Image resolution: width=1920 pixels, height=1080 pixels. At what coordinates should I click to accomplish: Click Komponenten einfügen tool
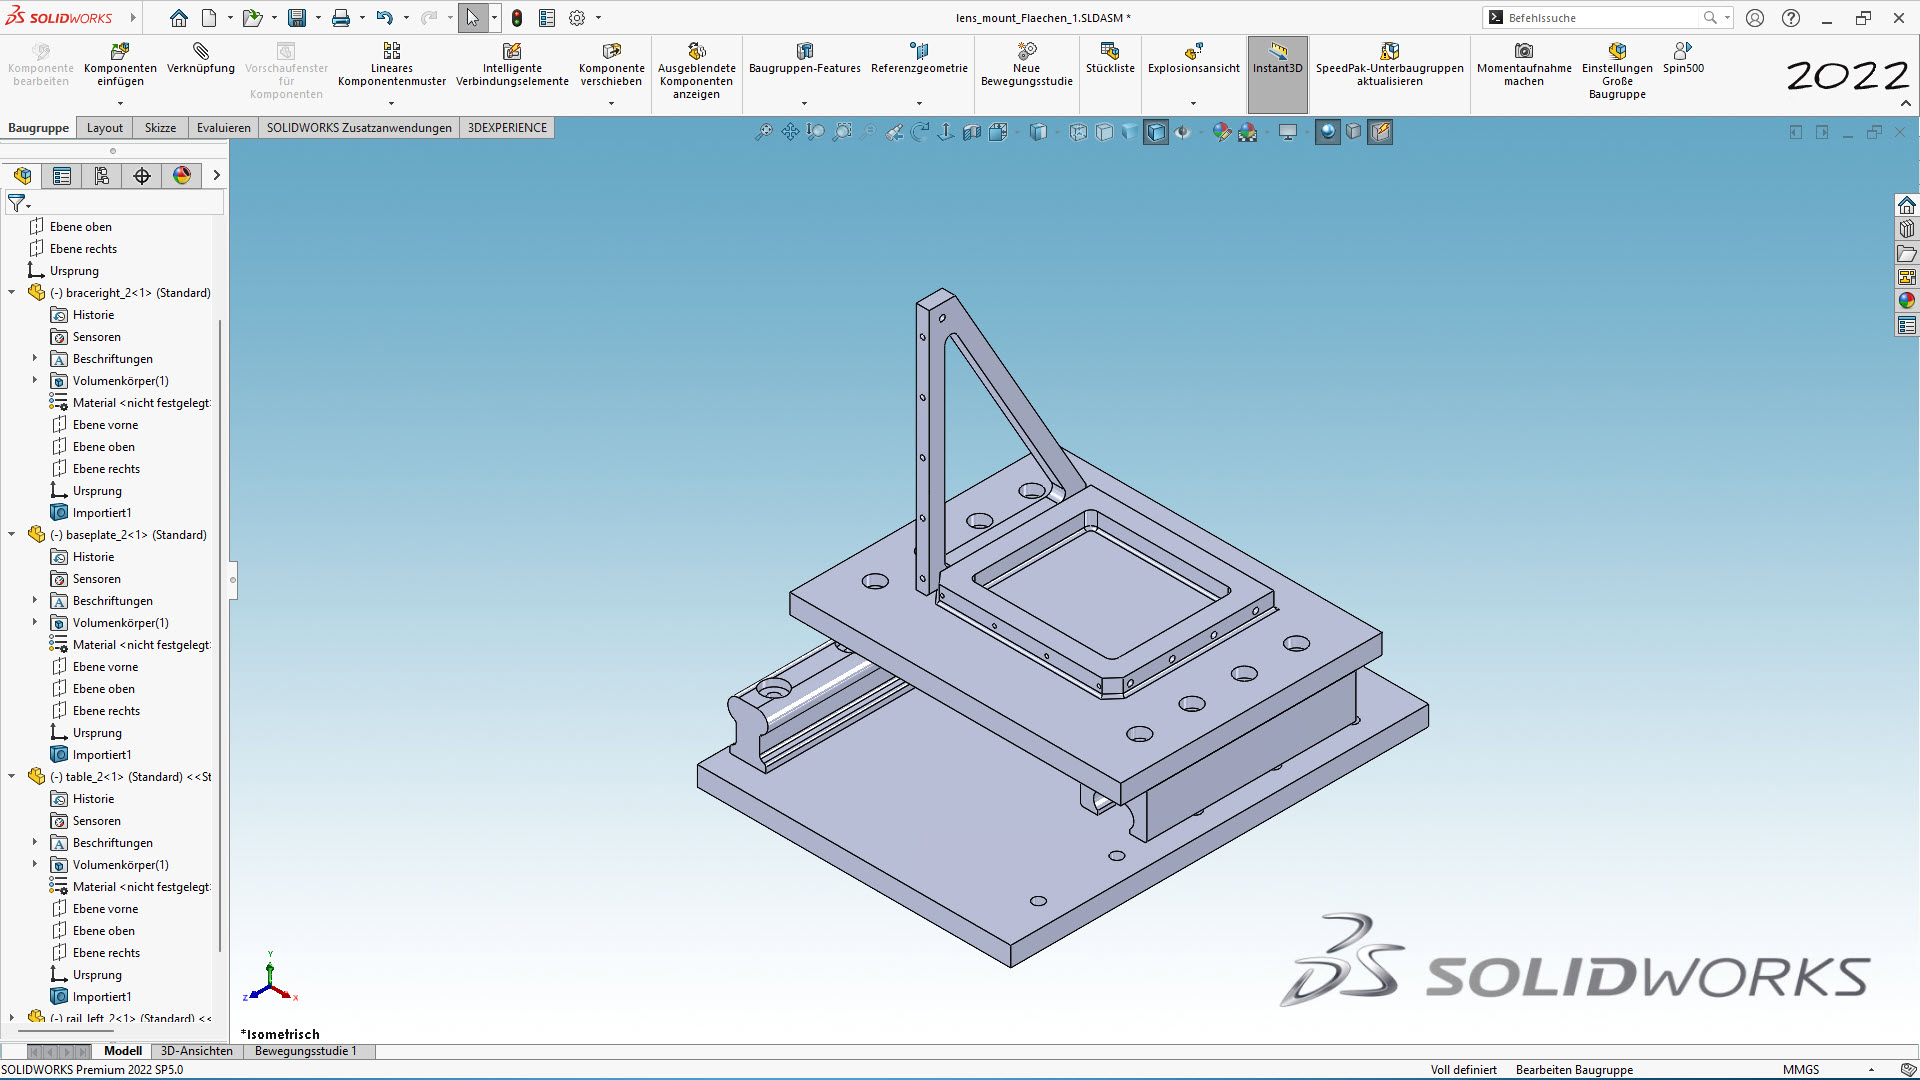pos(120,65)
